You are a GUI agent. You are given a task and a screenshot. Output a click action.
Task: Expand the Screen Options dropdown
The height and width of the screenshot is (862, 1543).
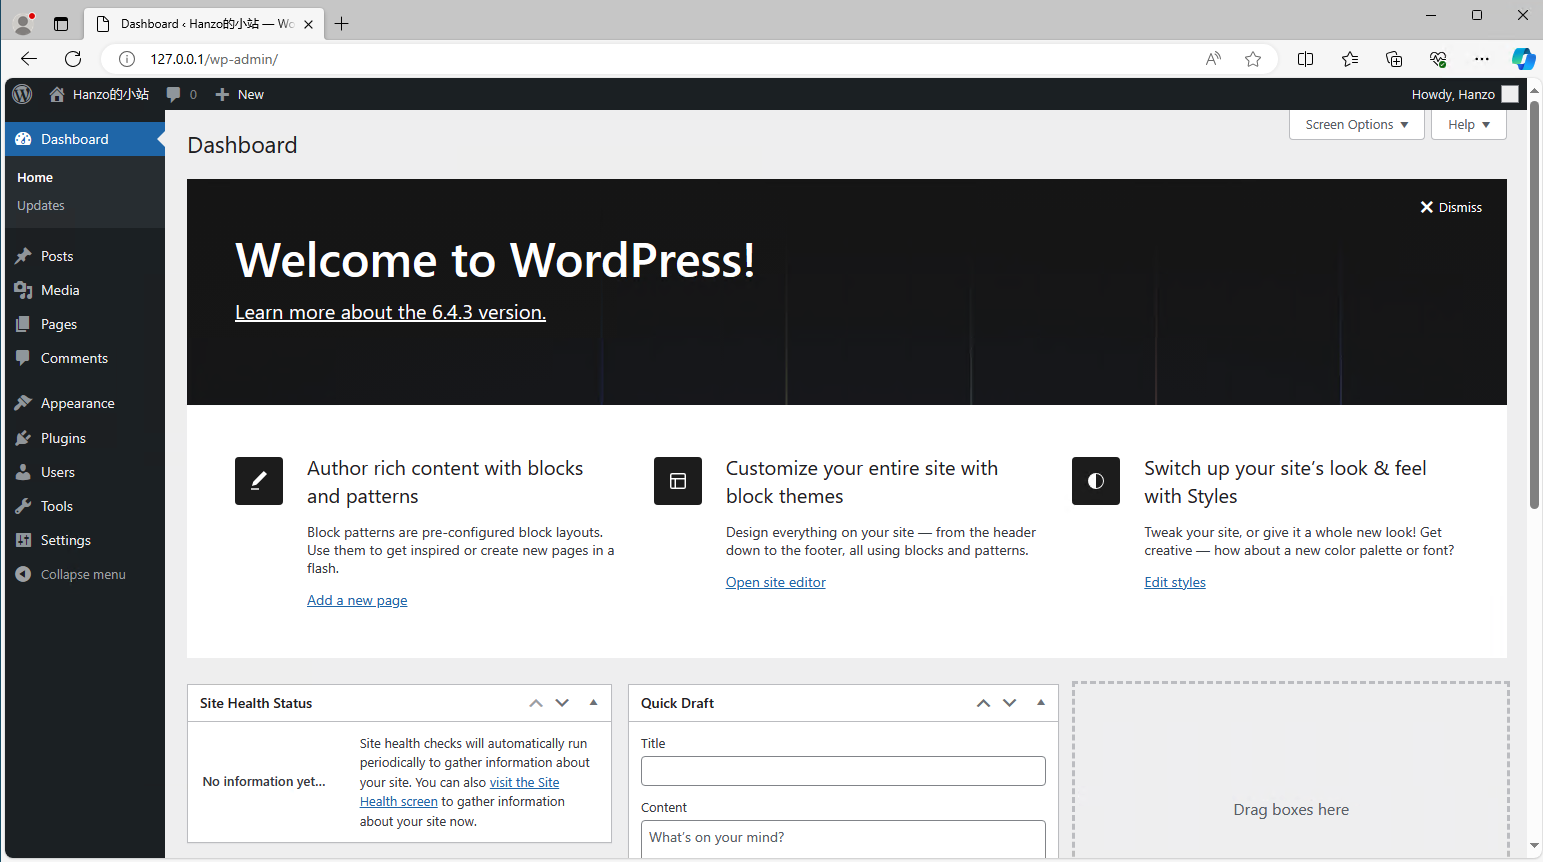1357,124
